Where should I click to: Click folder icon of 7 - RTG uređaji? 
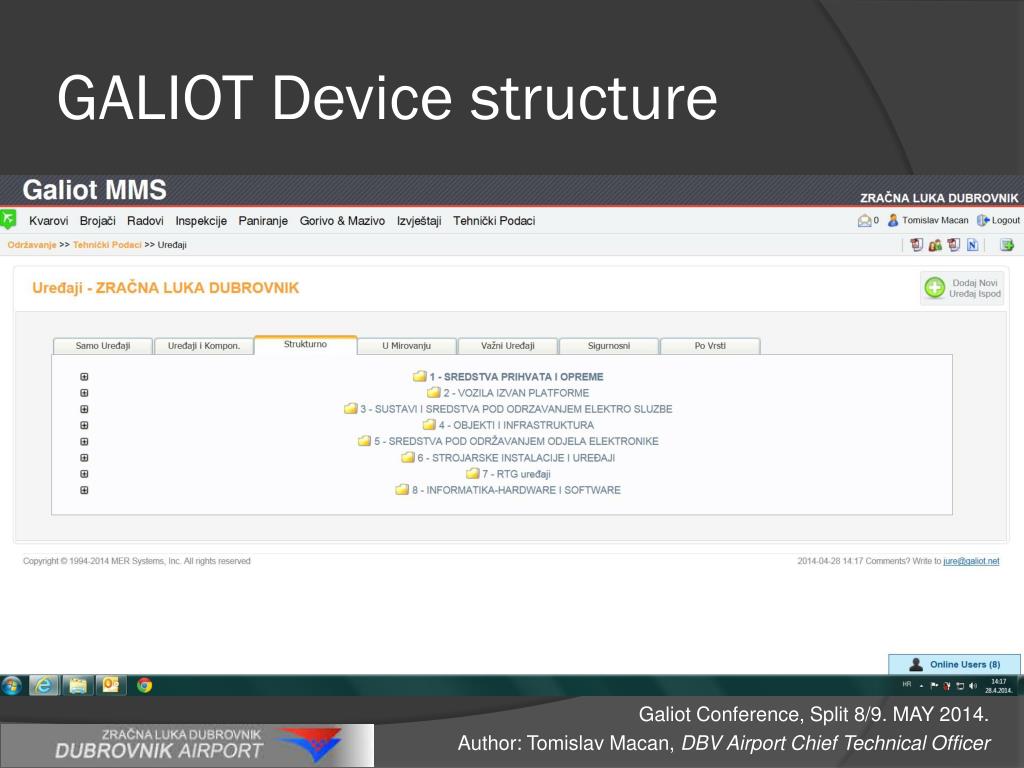pos(472,473)
